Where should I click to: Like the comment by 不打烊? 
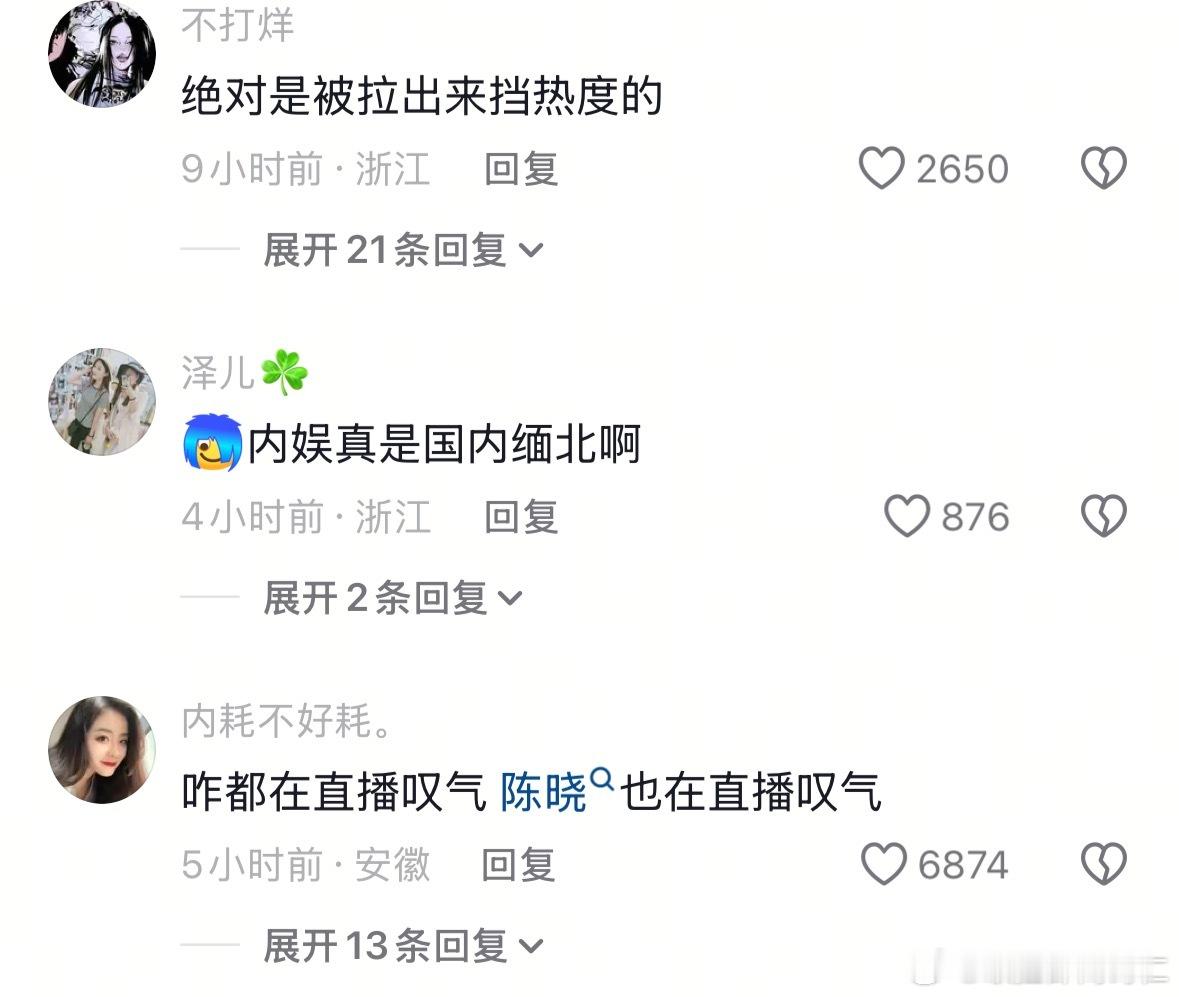click(881, 168)
